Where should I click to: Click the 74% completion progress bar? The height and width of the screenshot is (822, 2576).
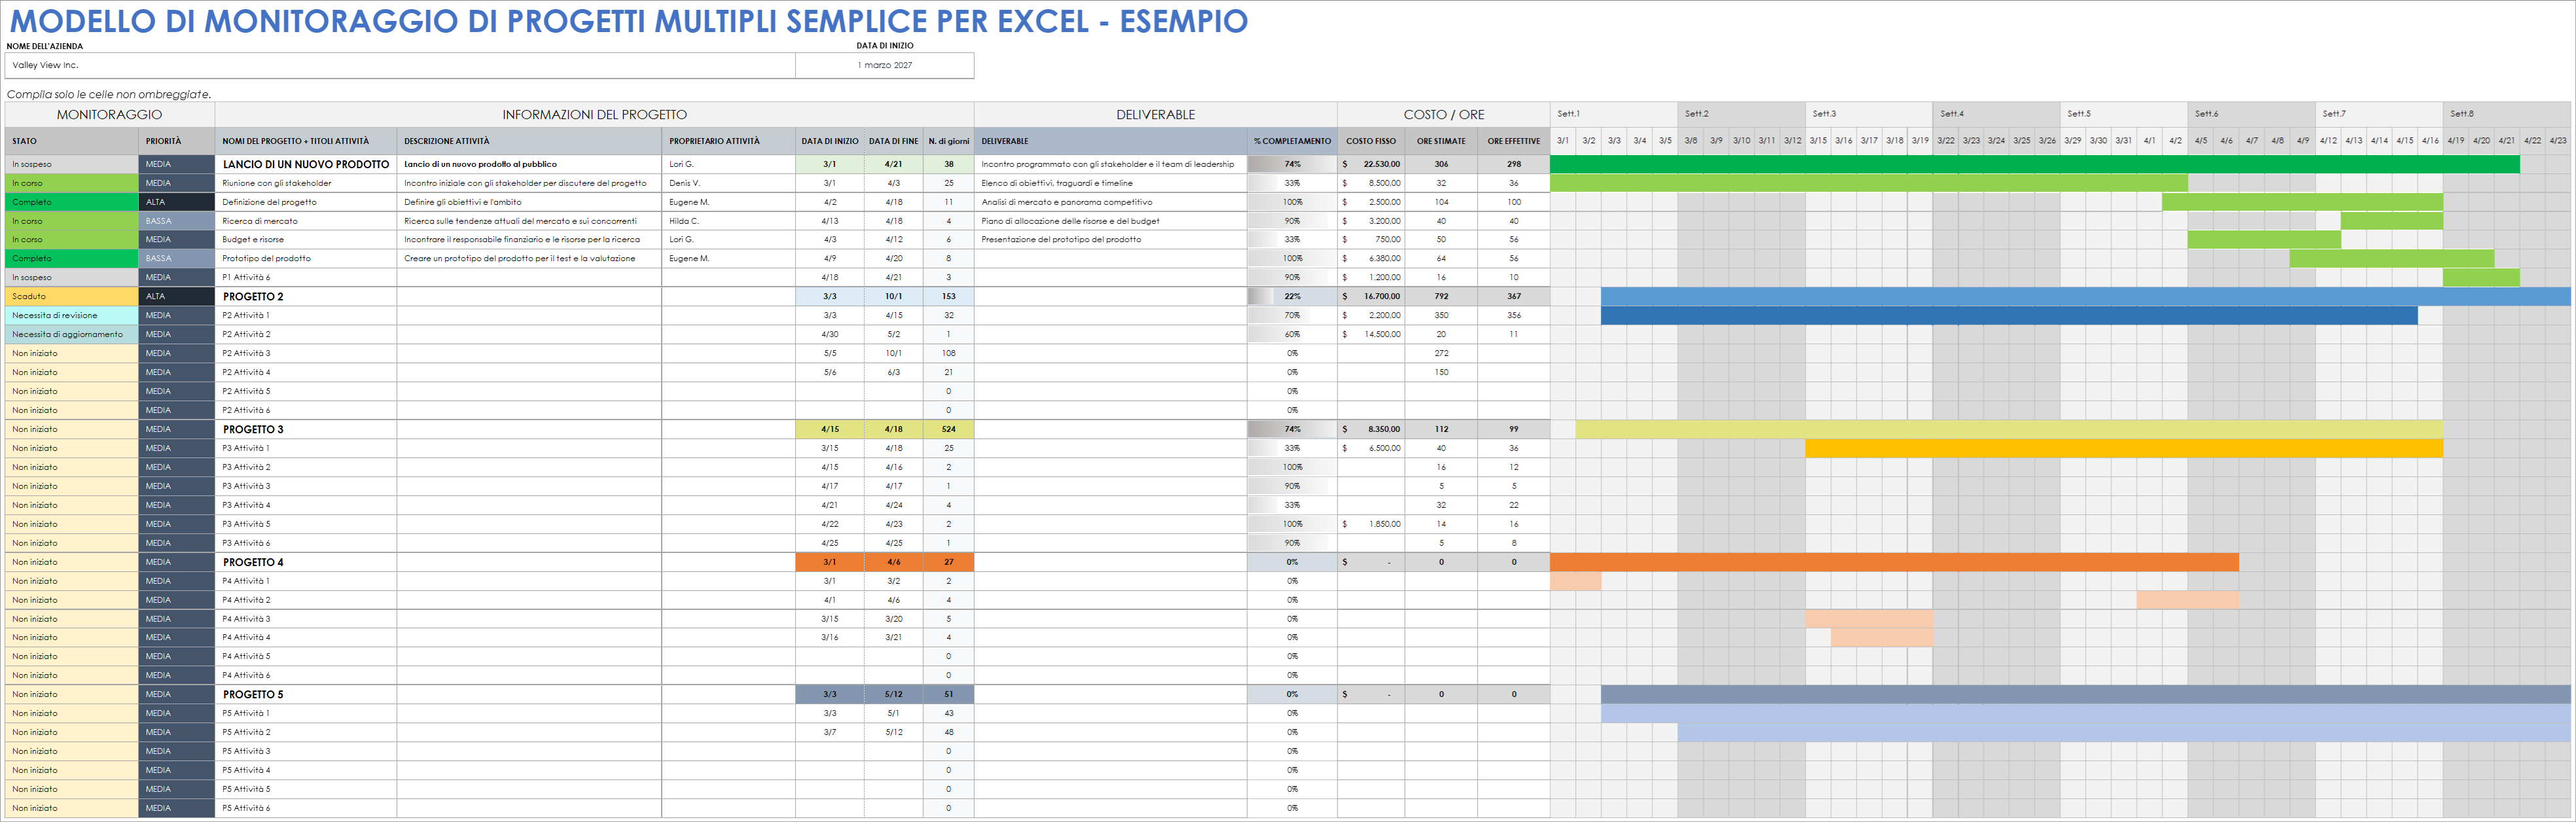pyautogui.click(x=1293, y=164)
